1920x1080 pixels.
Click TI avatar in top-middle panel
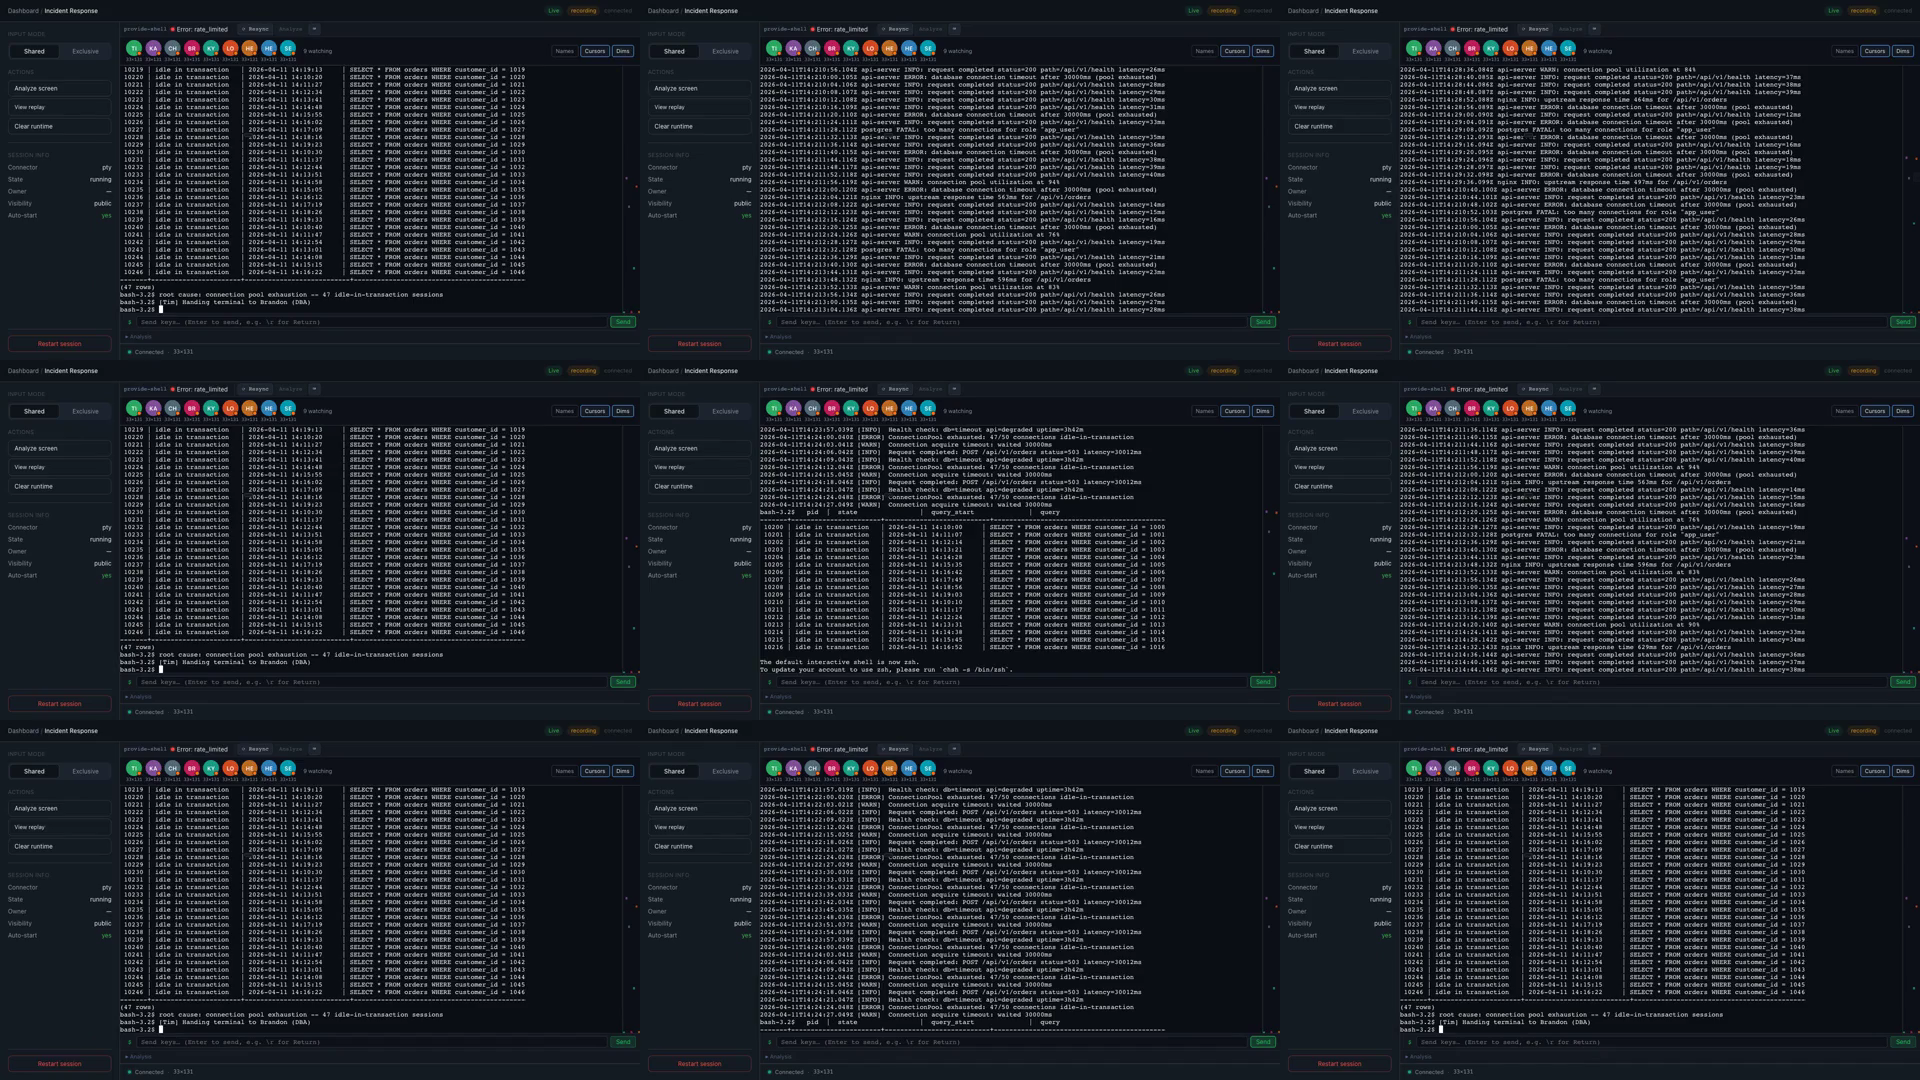[773, 48]
